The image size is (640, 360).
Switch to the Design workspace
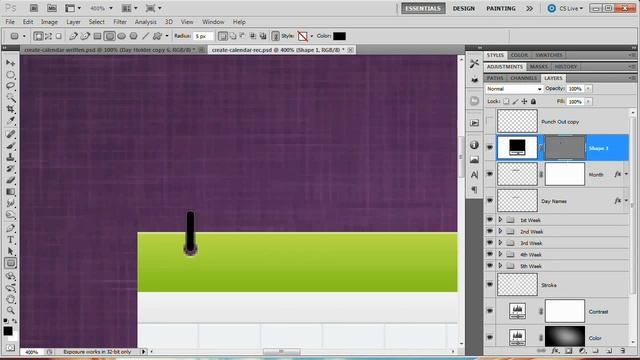click(x=464, y=8)
